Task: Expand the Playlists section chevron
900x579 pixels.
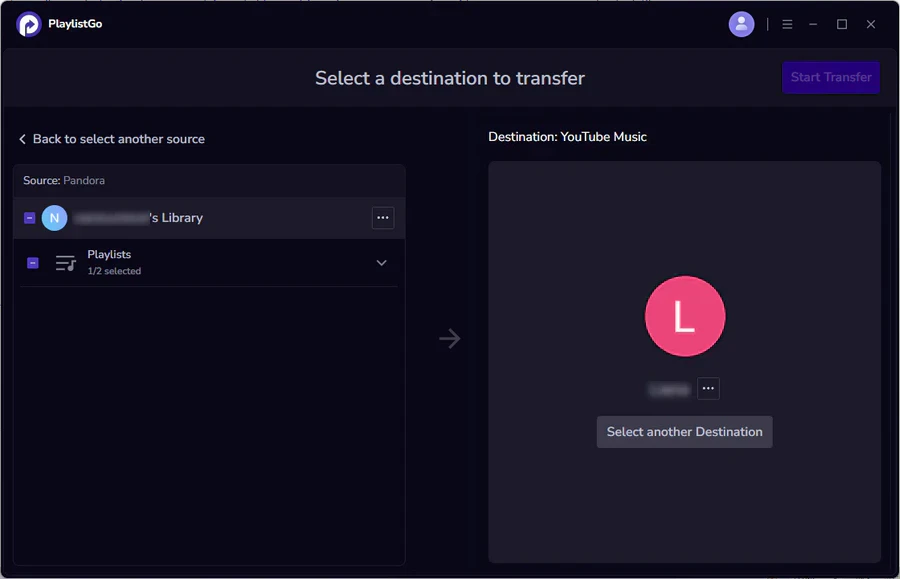Action: click(381, 263)
